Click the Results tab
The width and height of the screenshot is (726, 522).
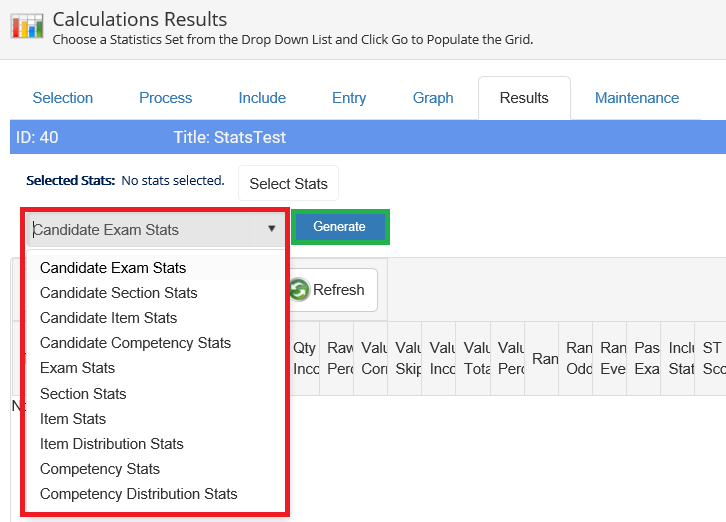click(x=524, y=98)
